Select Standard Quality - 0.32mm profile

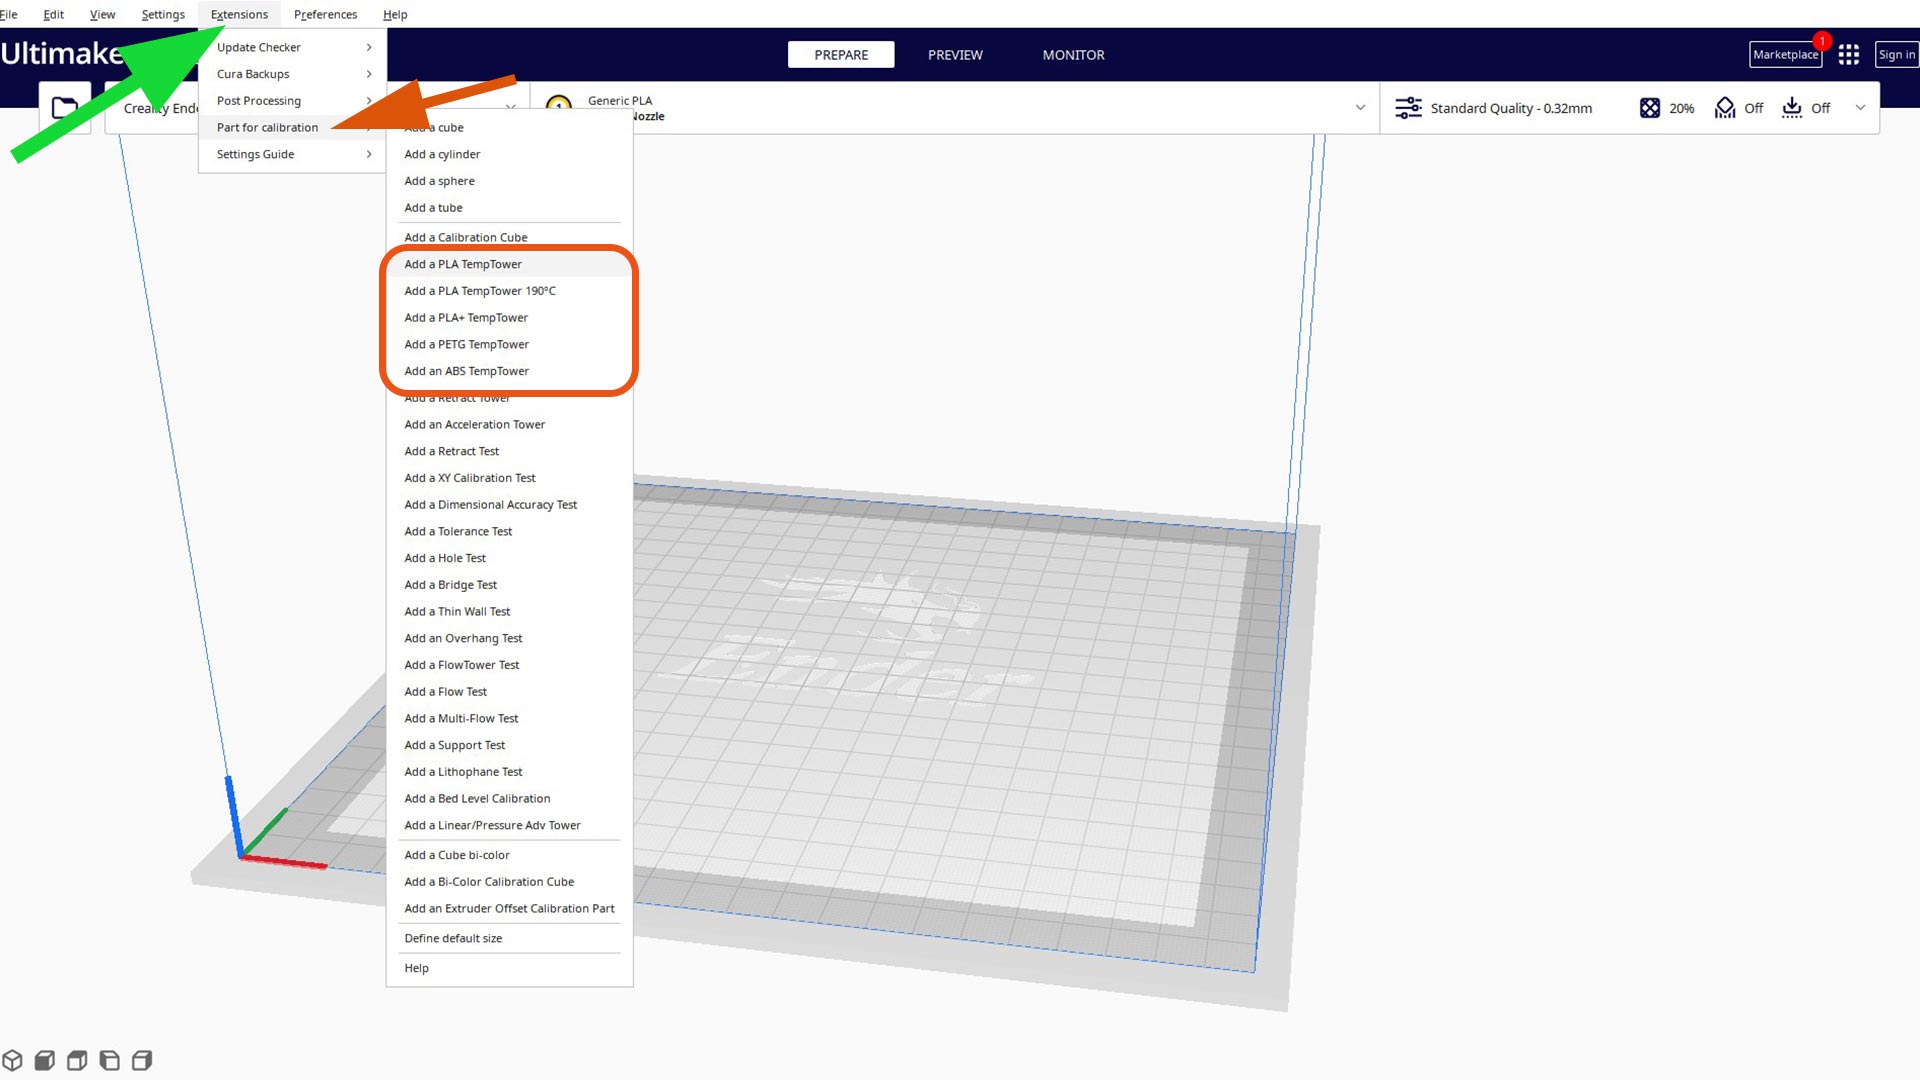pyautogui.click(x=1511, y=108)
